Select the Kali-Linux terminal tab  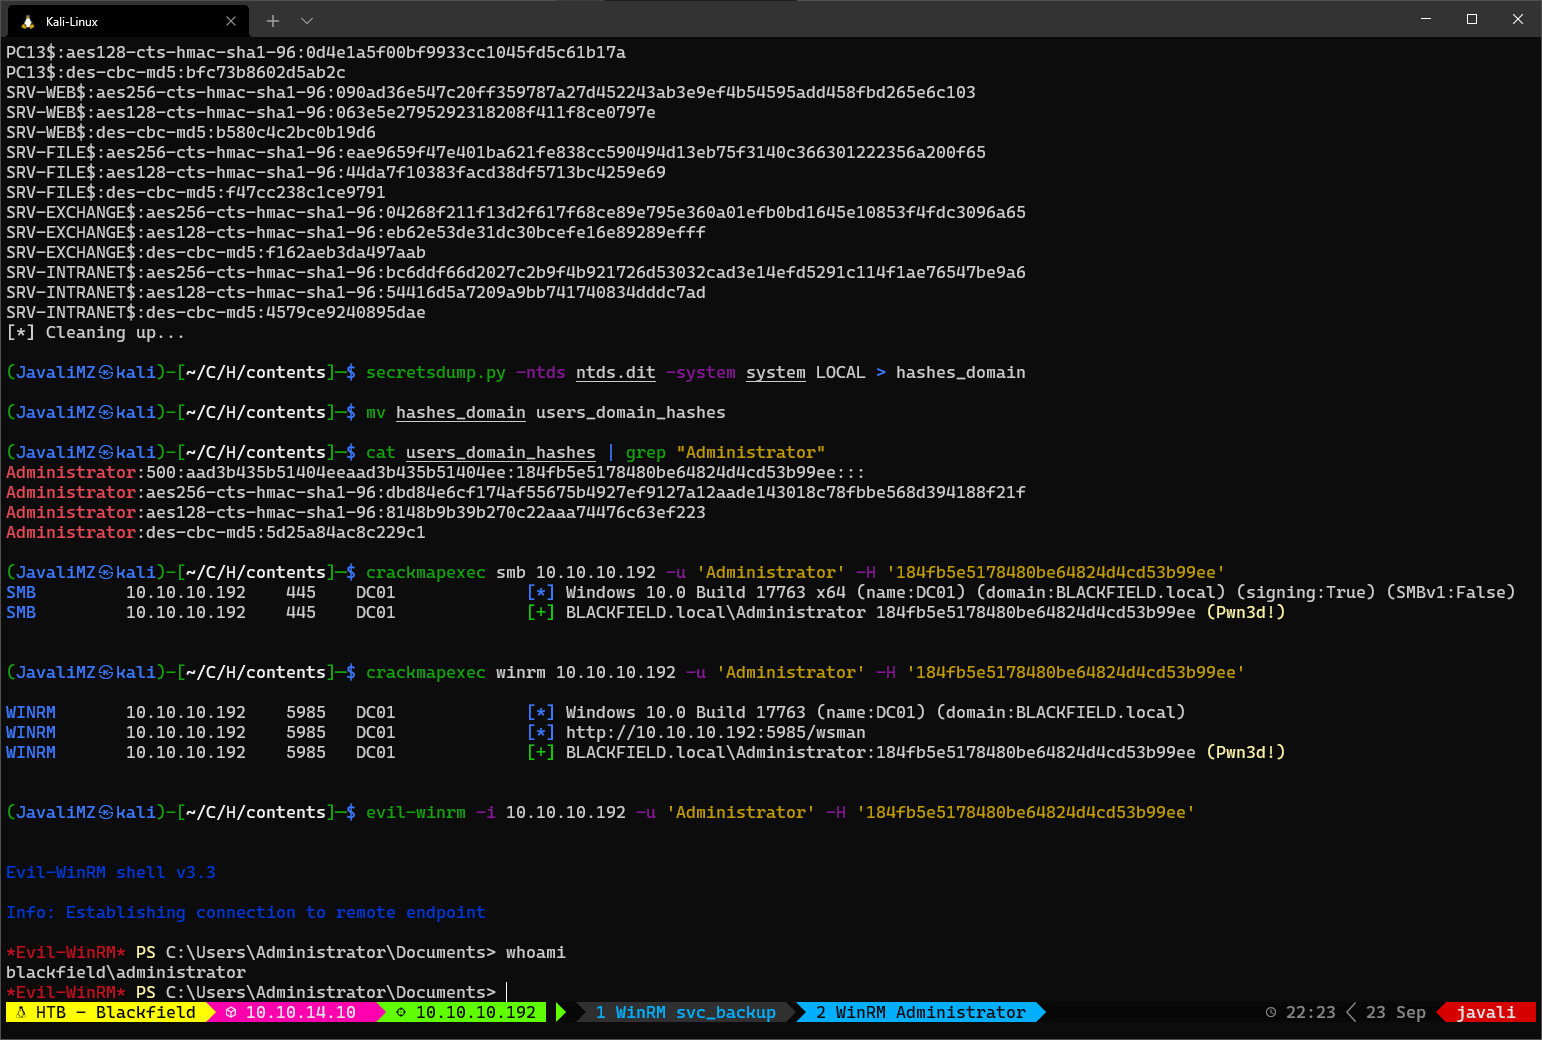[128, 21]
